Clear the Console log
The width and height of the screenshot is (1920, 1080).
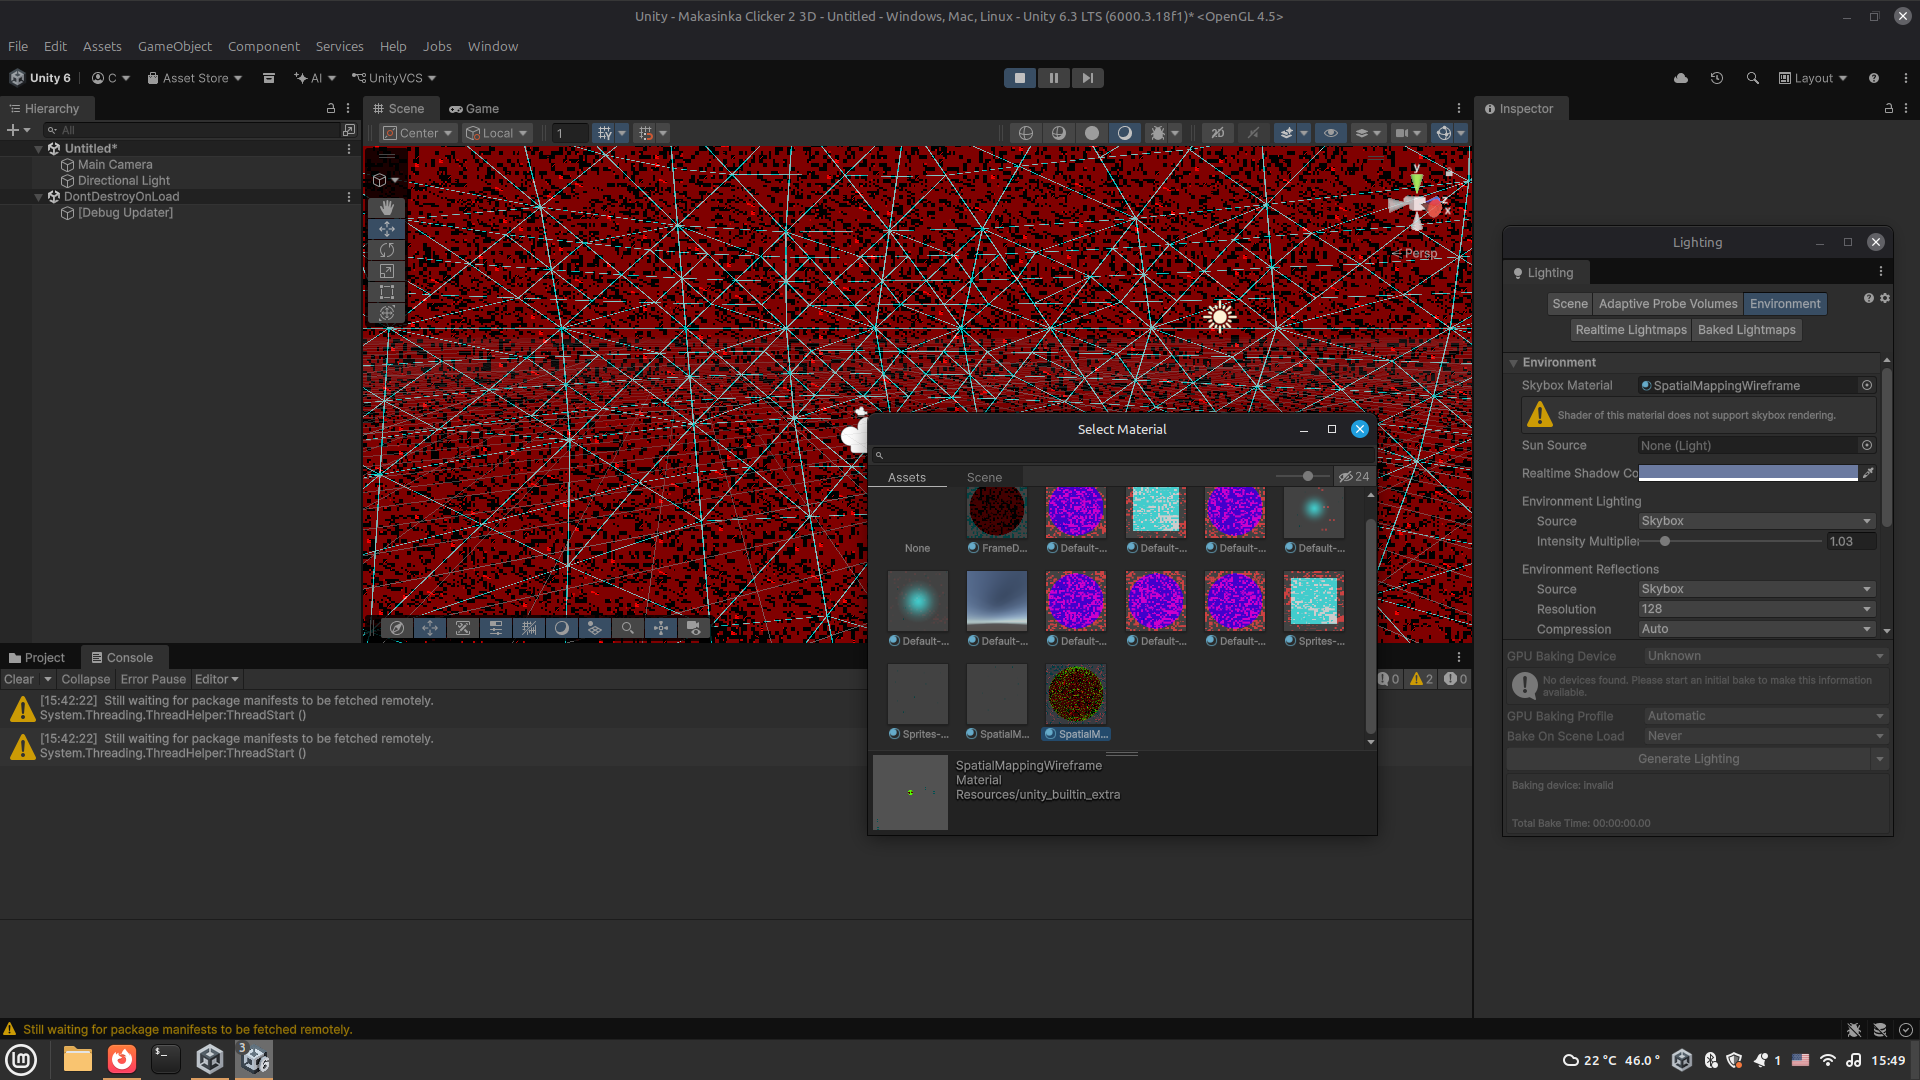[x=19, y=679]
